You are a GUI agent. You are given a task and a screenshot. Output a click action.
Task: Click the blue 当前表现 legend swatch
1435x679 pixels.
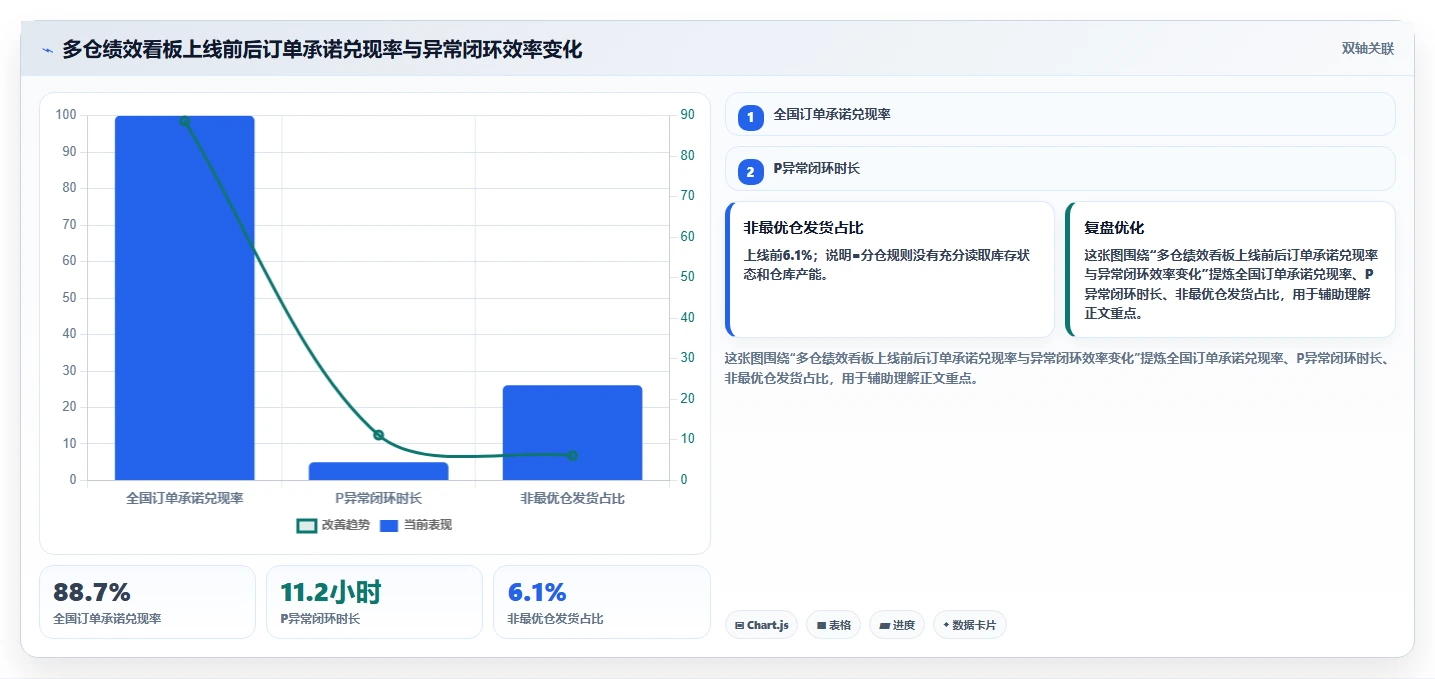[389, 526]
